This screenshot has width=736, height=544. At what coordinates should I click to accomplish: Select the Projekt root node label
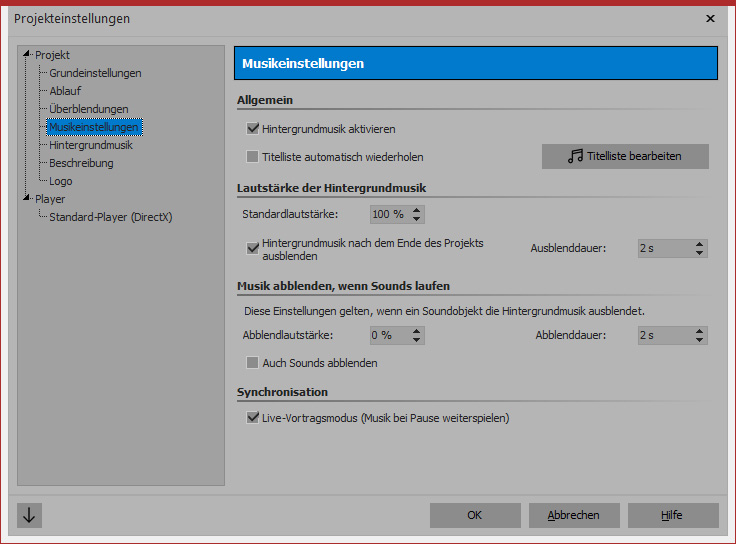coord(52,55)
